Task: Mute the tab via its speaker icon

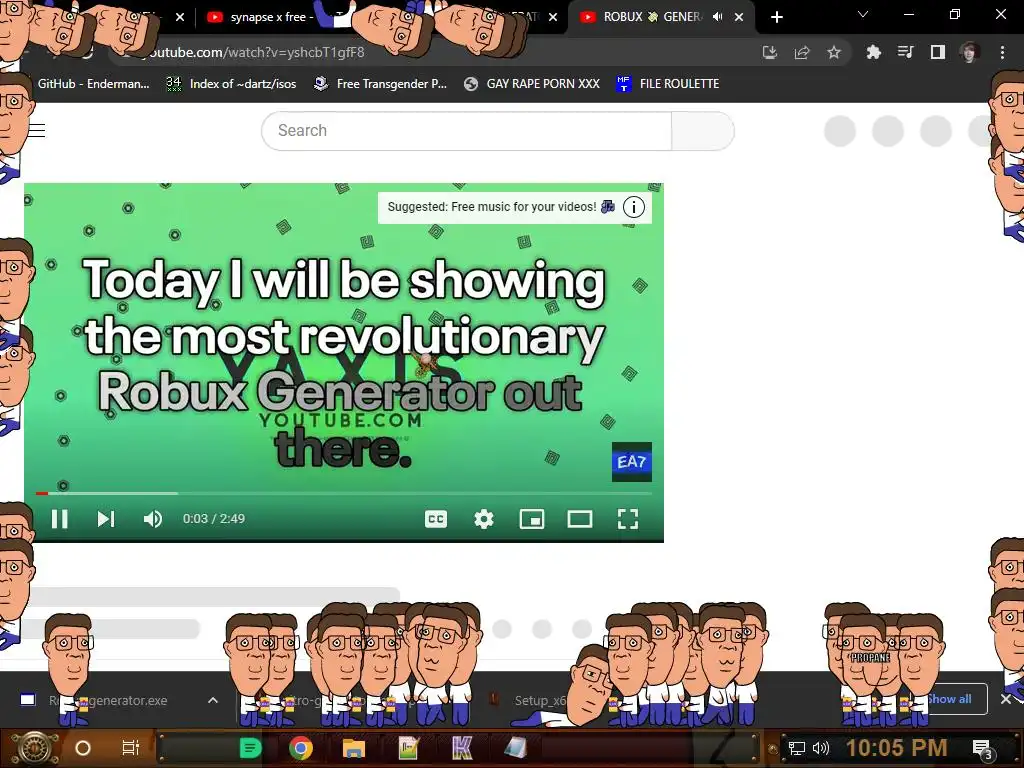Action: point(718,17)
